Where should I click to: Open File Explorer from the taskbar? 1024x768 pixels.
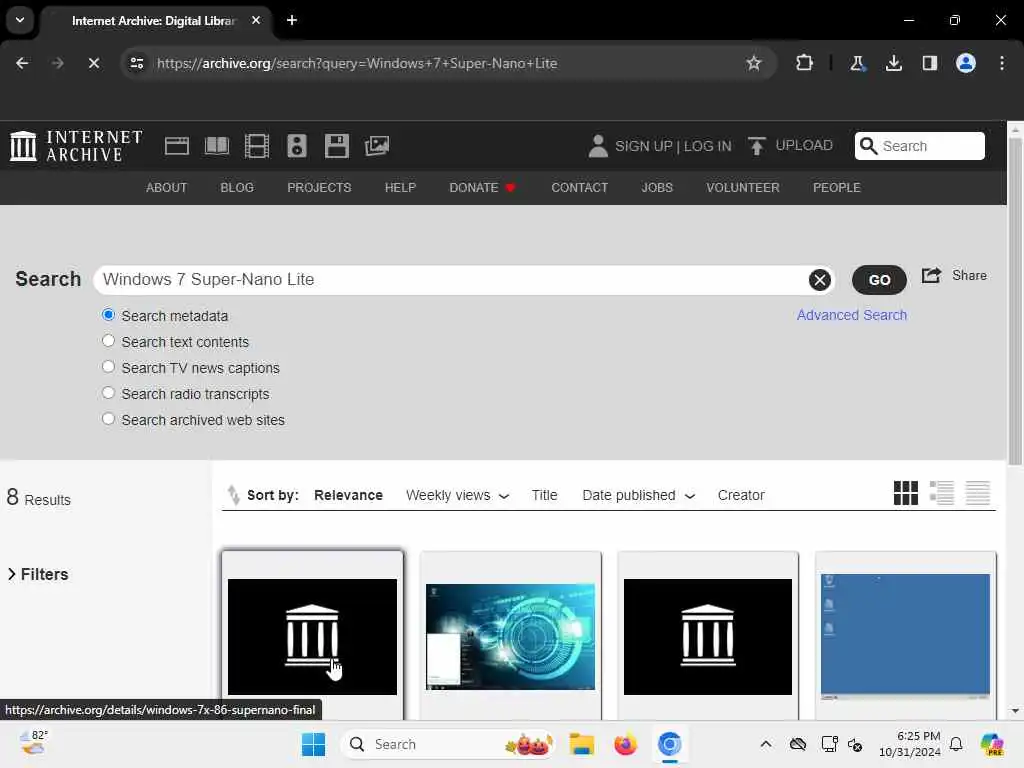(x=581, y=744)
